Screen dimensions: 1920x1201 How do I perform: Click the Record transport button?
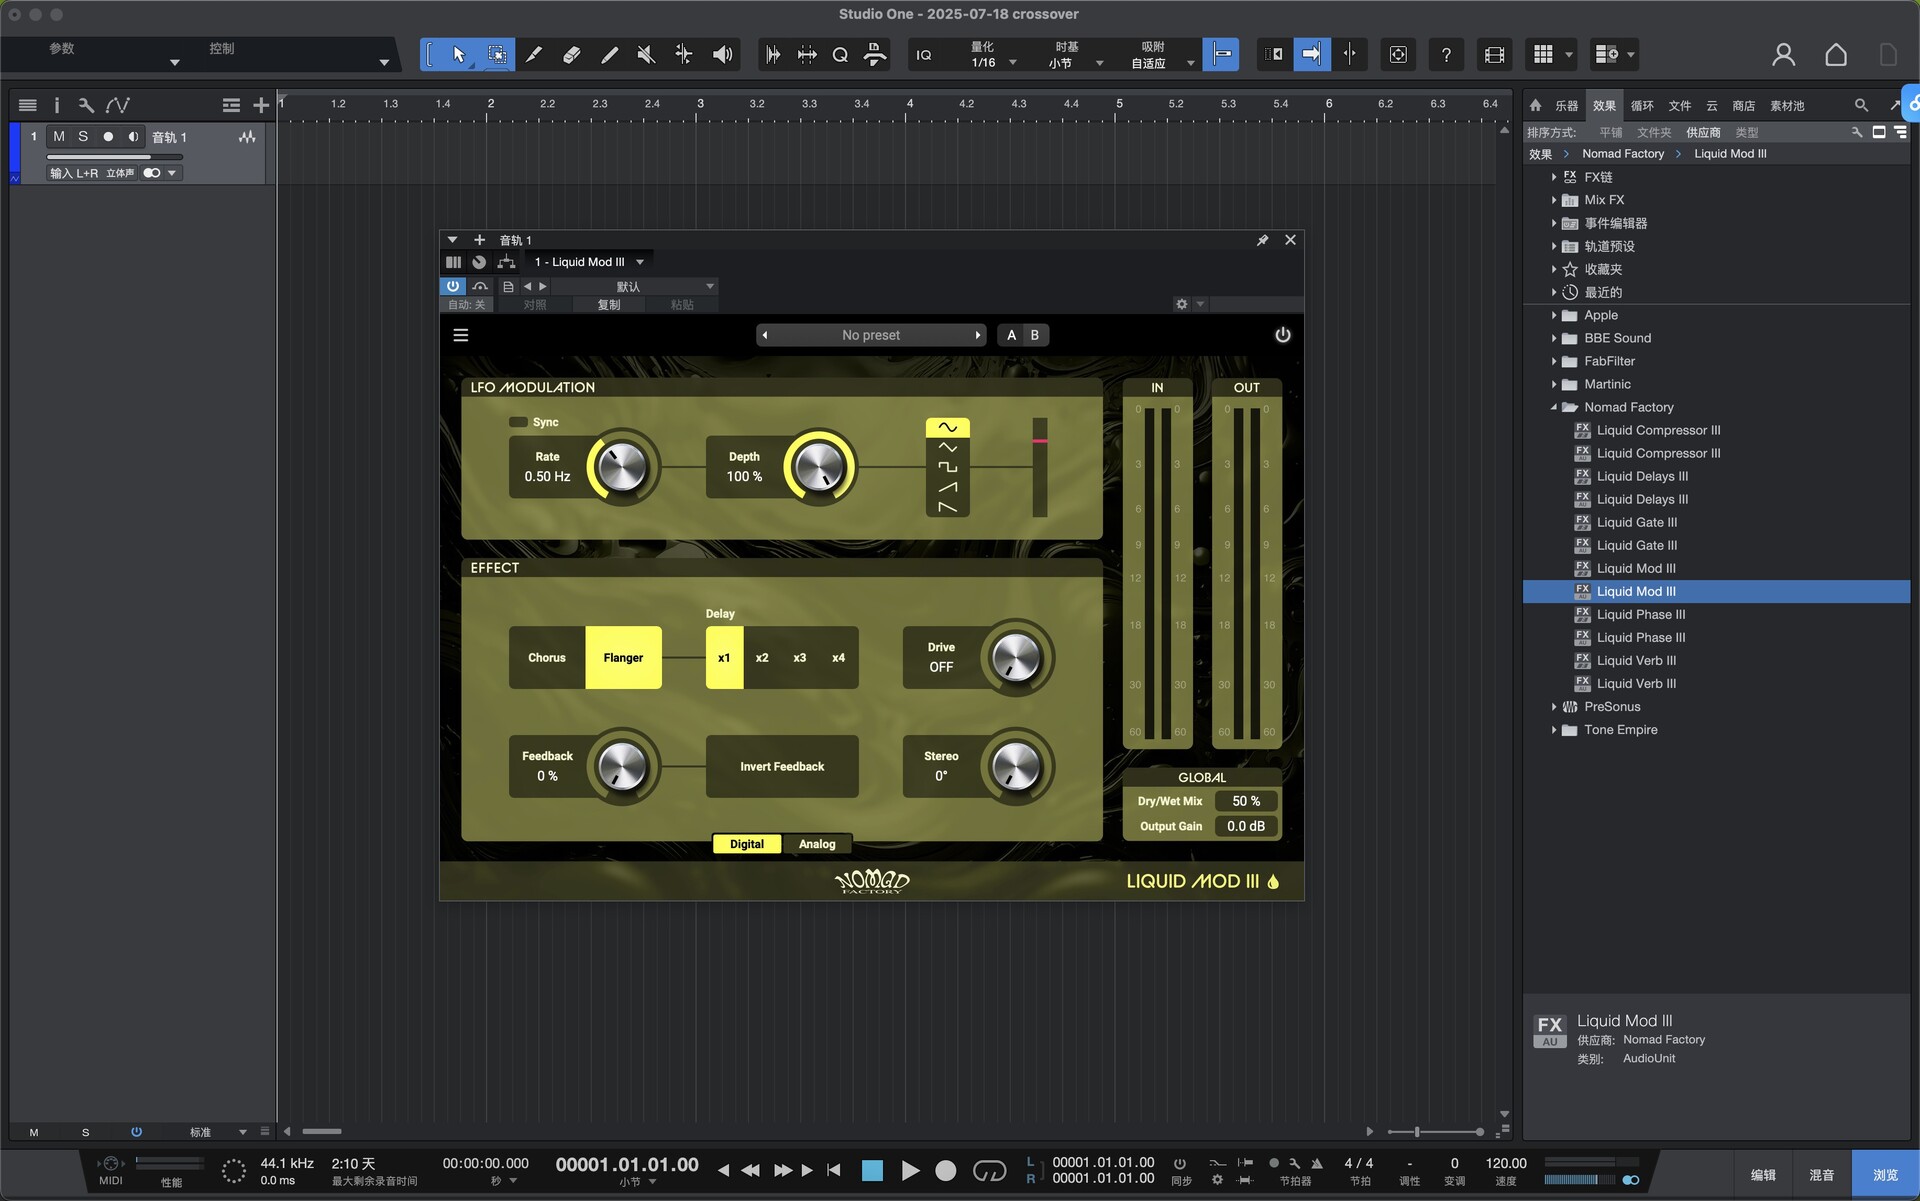pos(945,1170)
